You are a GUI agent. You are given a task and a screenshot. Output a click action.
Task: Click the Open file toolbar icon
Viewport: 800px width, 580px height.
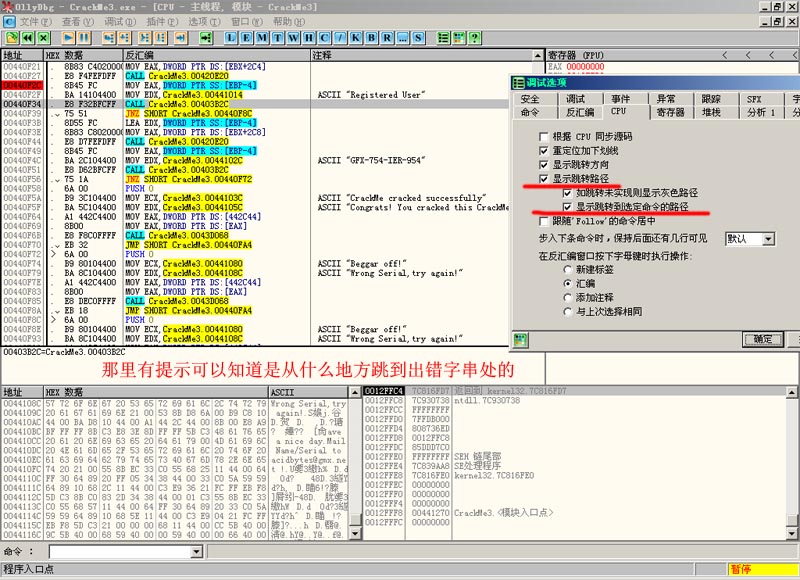point(12,38)
